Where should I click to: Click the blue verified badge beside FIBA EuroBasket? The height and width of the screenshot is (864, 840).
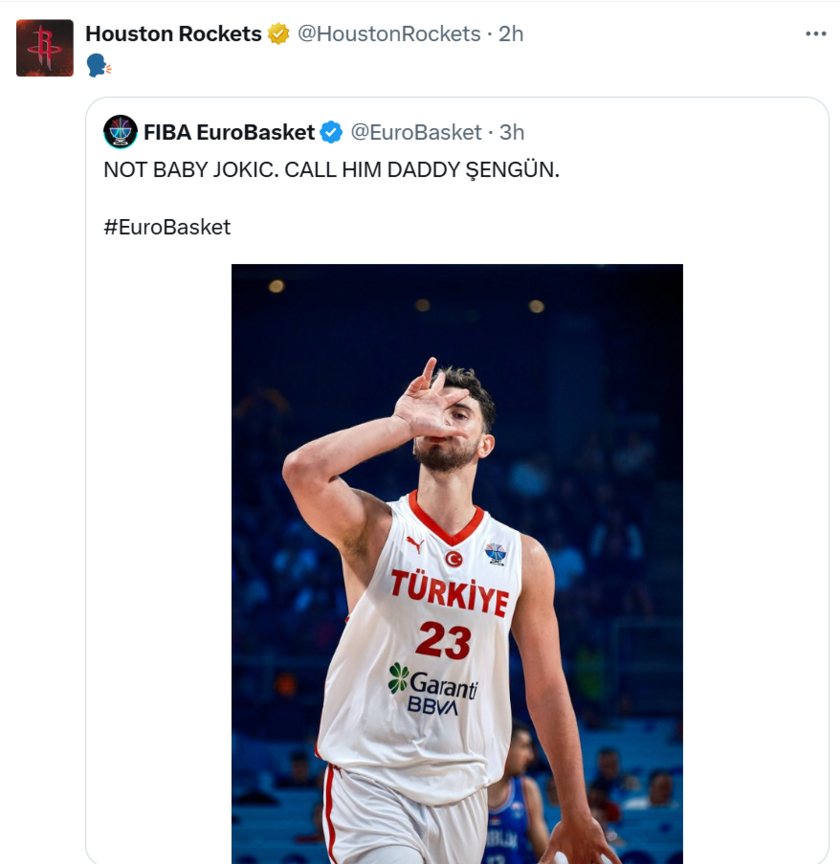pyautogui.click(x=331, y=132)
